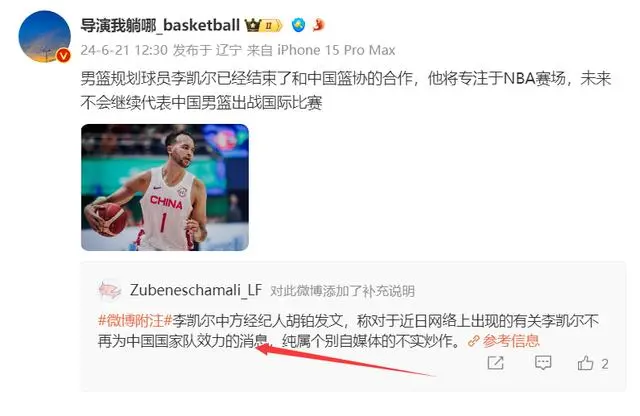The image size is (640, 416).
Task: Click the like count number 2
Action: (x=604, y=364)
